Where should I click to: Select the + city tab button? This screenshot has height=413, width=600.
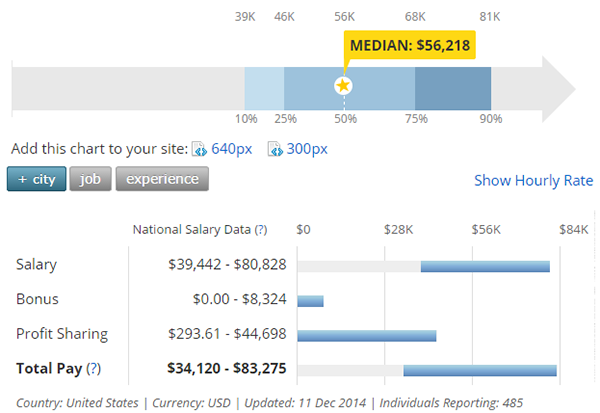pos(36,179)
